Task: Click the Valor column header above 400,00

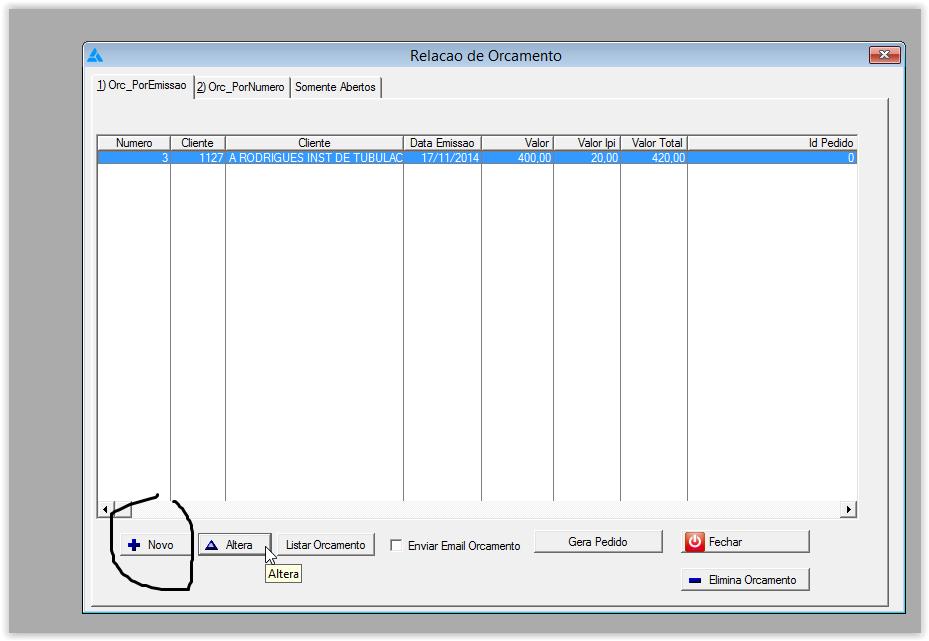Action: pos(518,143)
